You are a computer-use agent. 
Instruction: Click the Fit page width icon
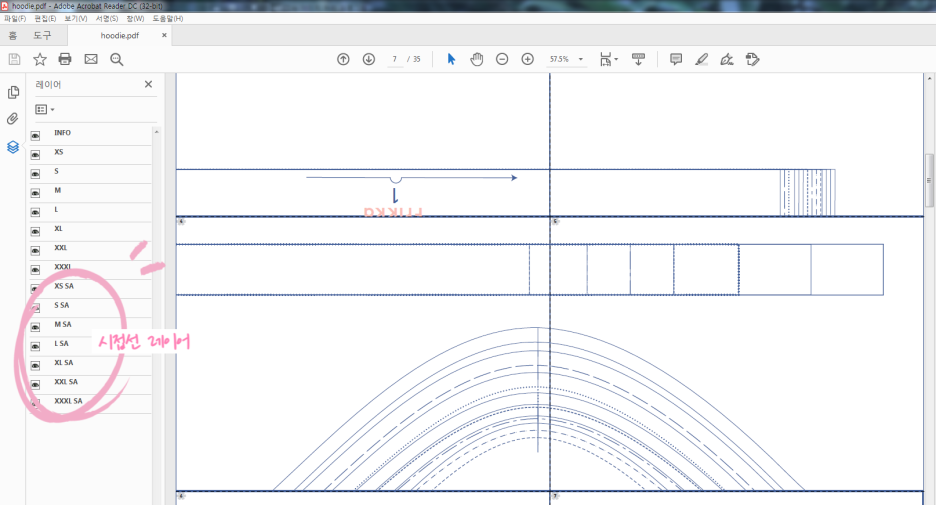coord(605,59)
